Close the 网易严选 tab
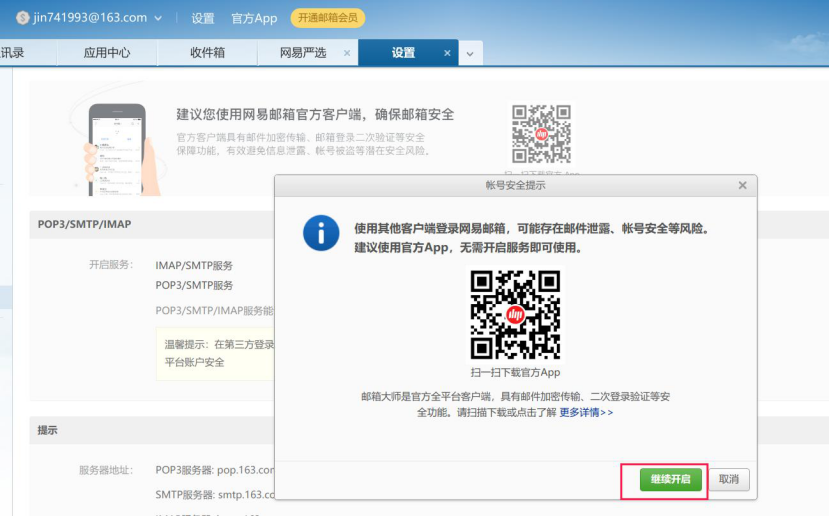 (347, 53)
